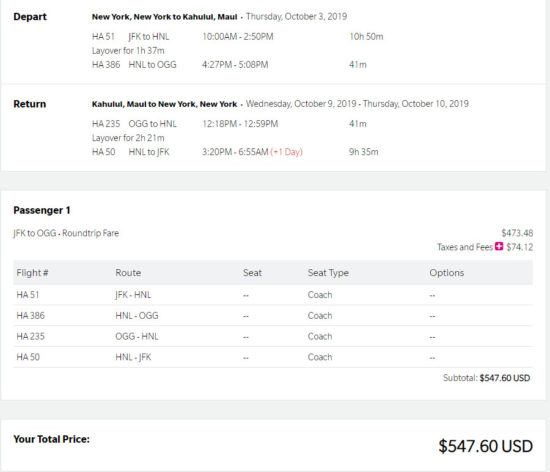The height and width of the screenshot is (472, 550).
Task: Click the Return section heading
Action: coord(29,104)
